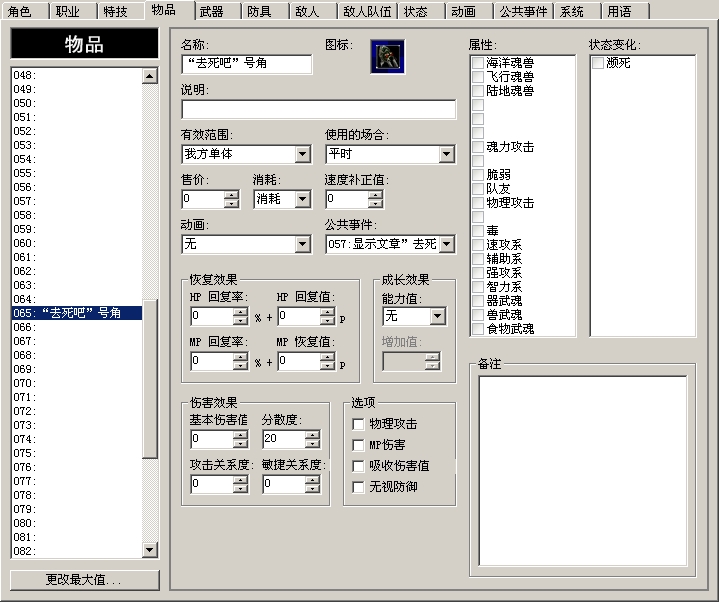Check the 魂力攻击 attribute

pyautogui.click(x=478, y=147)
